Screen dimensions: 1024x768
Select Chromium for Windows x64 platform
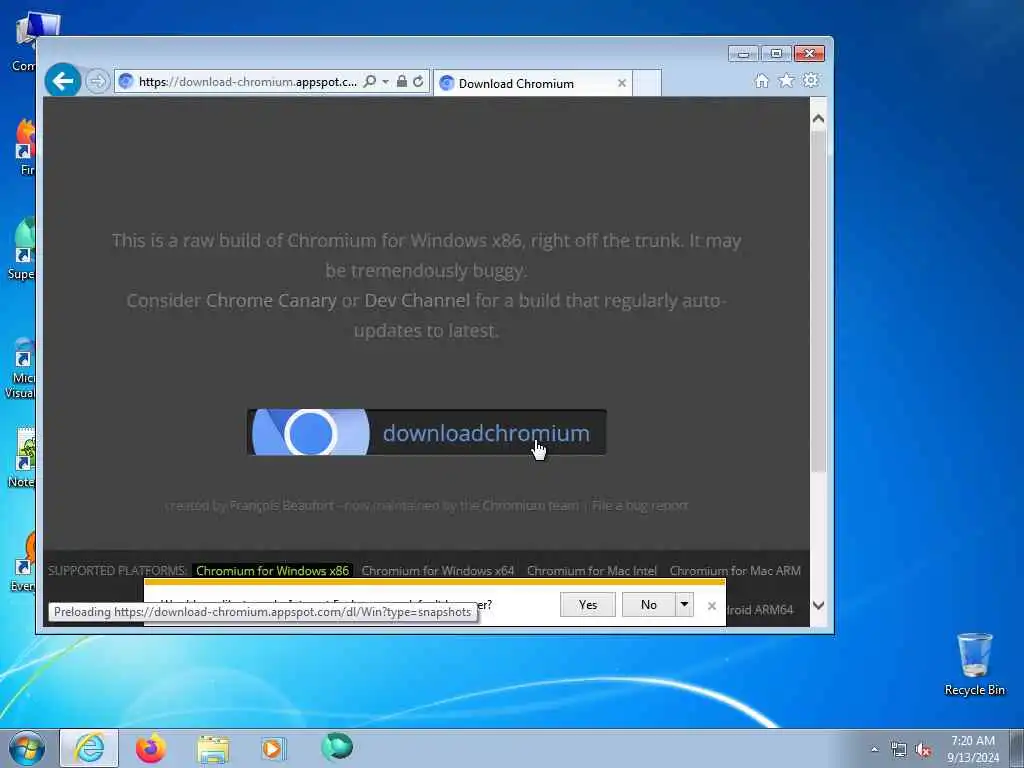tap(438, 570)
